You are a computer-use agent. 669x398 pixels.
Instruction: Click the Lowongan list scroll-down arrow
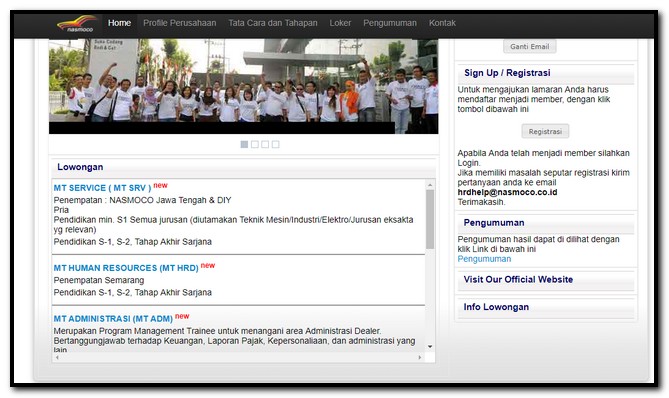430,346
